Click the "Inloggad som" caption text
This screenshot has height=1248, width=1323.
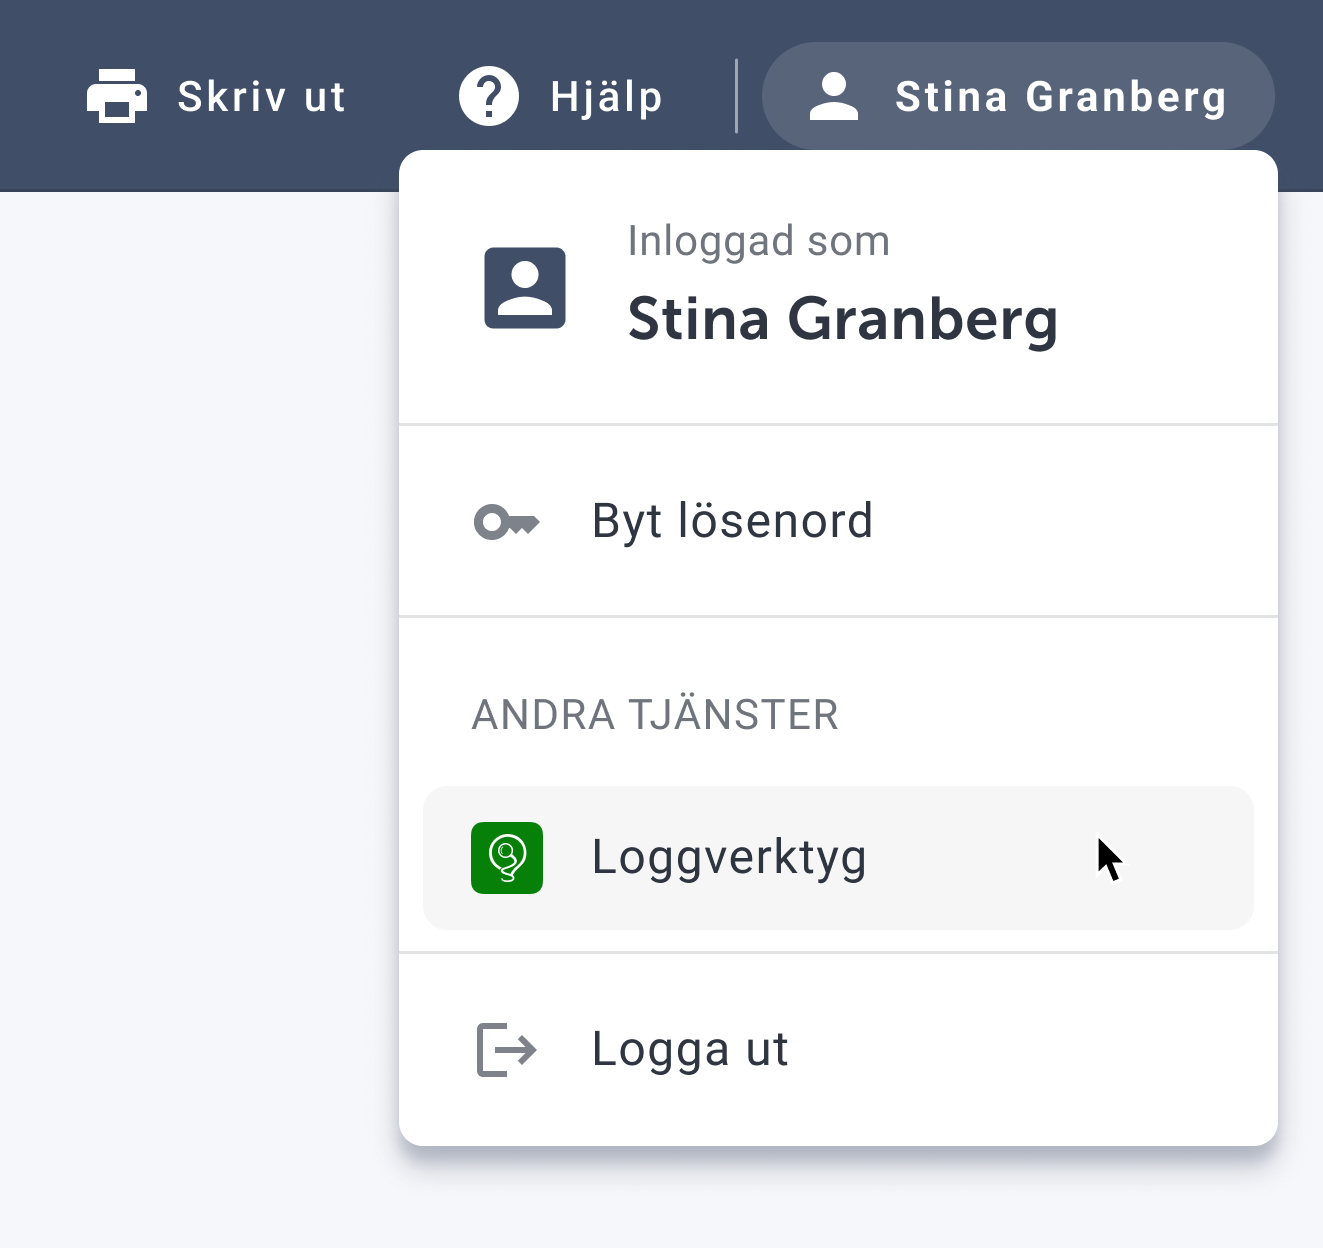click(759, 241)
